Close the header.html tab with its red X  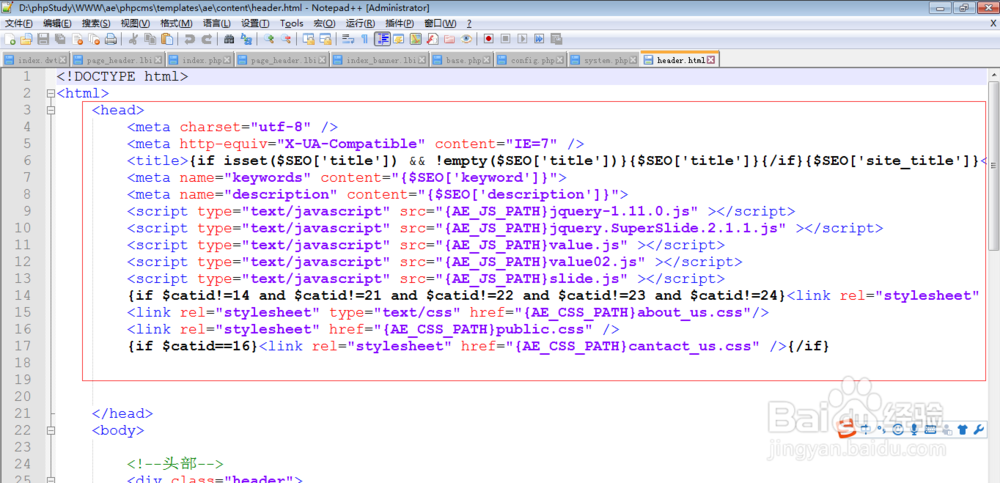(x=710, y=61)
